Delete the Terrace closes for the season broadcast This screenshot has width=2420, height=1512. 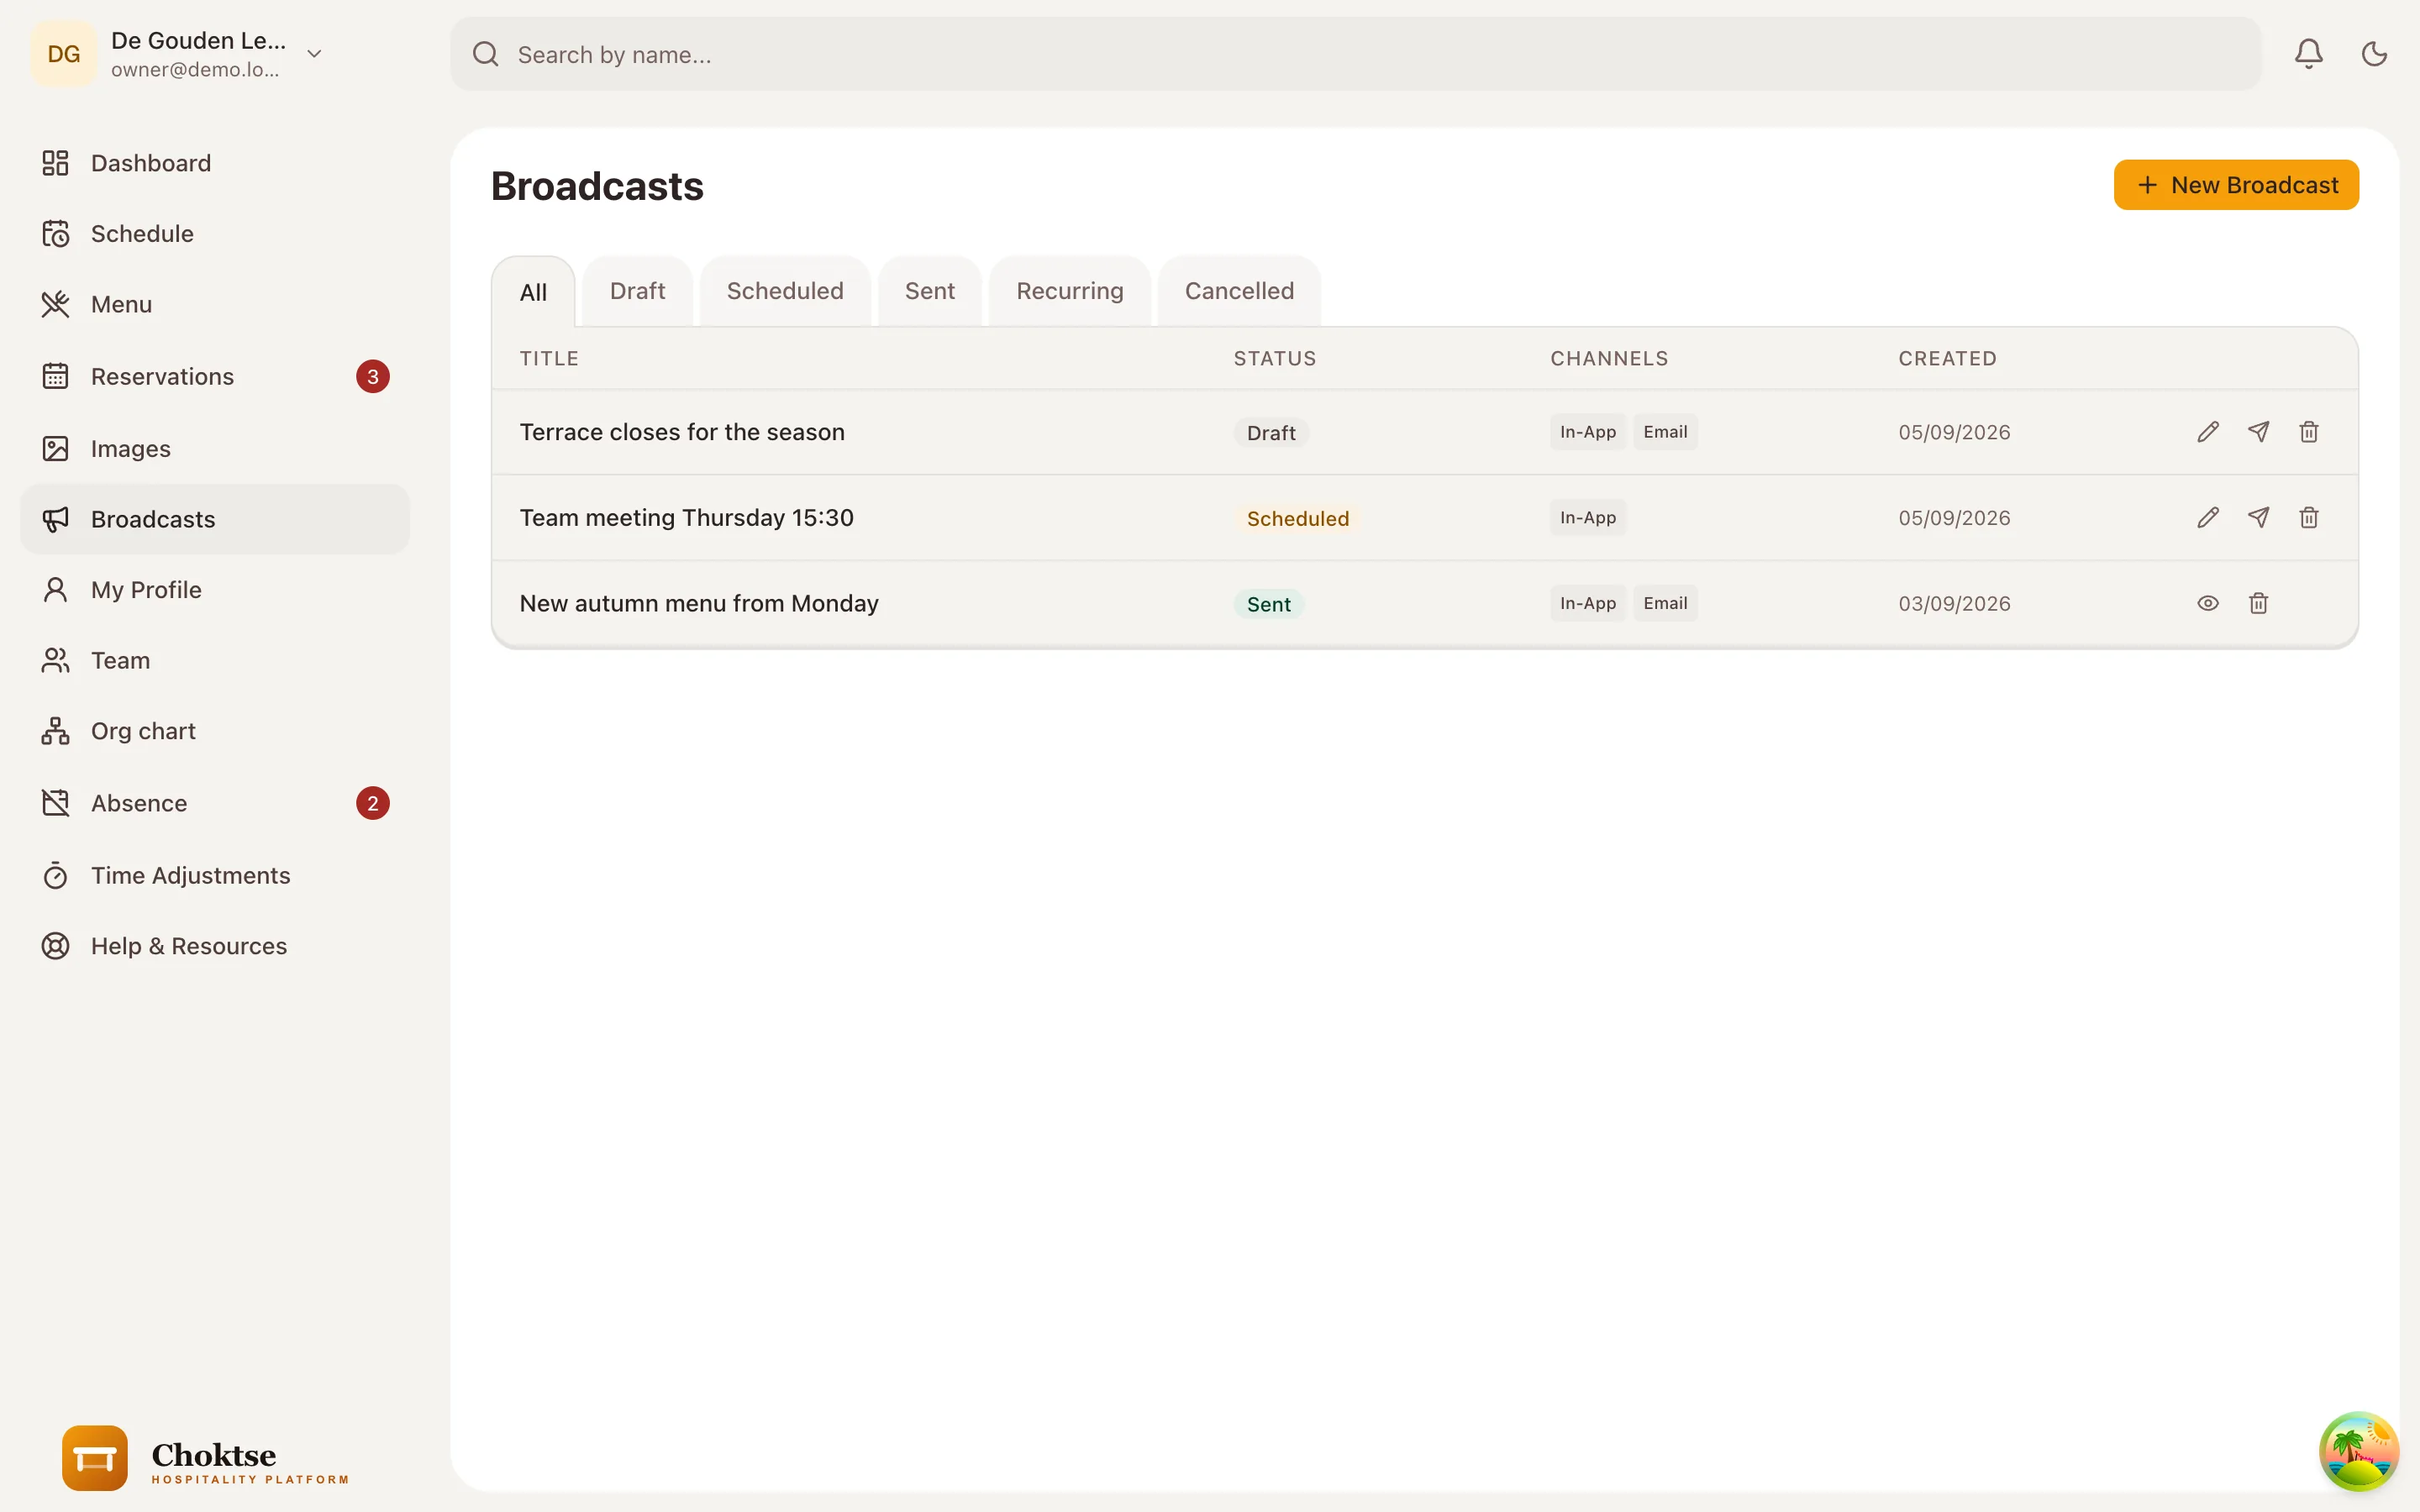pyautogui.click(x=2308, y=432)
